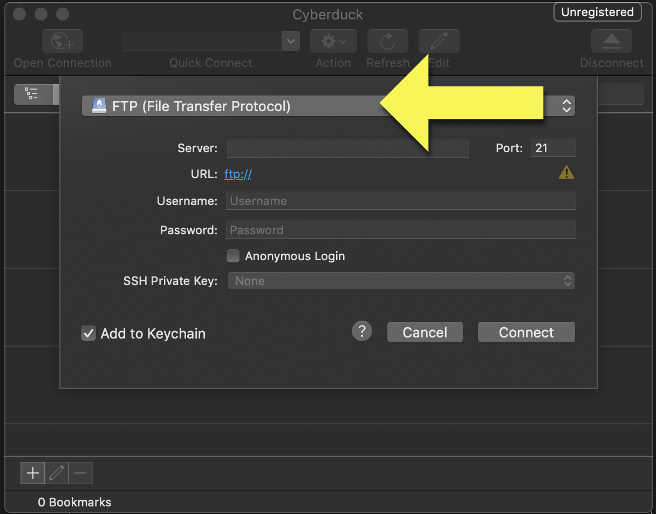This screenshot has width=656, height=514.
Task: Click the minus remove bookmark icon
Action: coord(82,472)
